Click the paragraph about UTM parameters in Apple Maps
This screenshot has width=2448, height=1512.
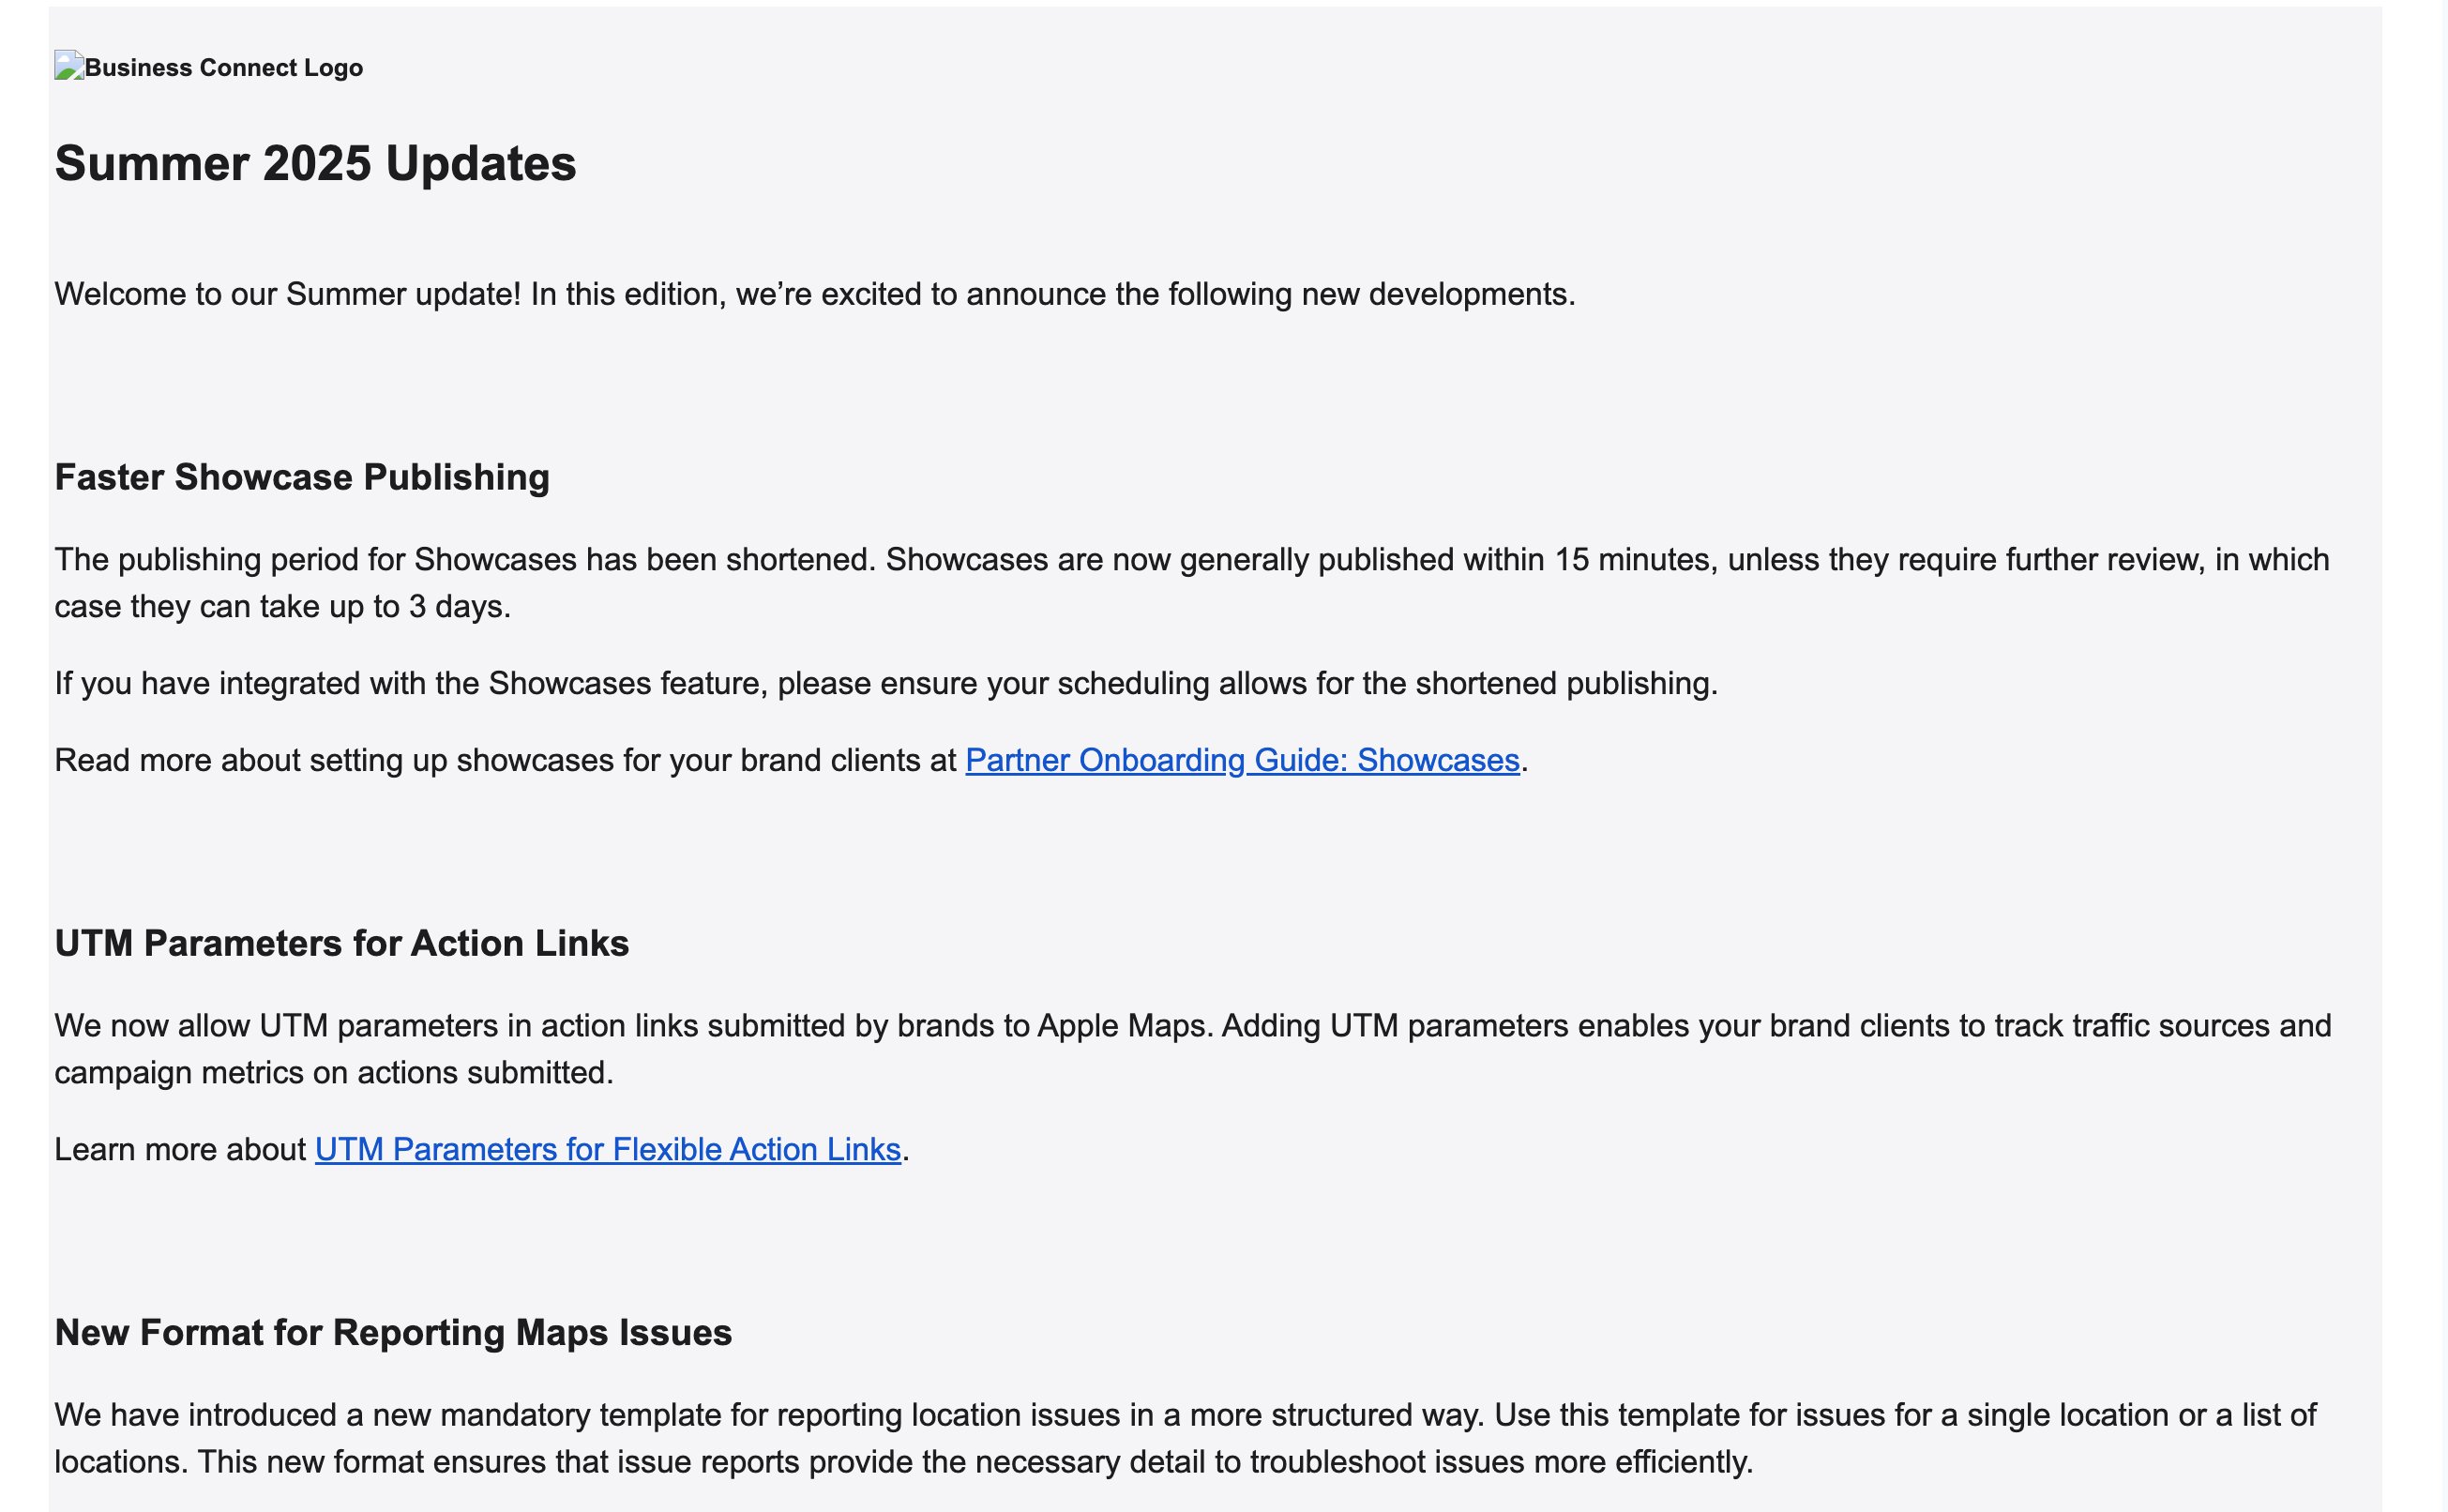coord(1190,1027)
